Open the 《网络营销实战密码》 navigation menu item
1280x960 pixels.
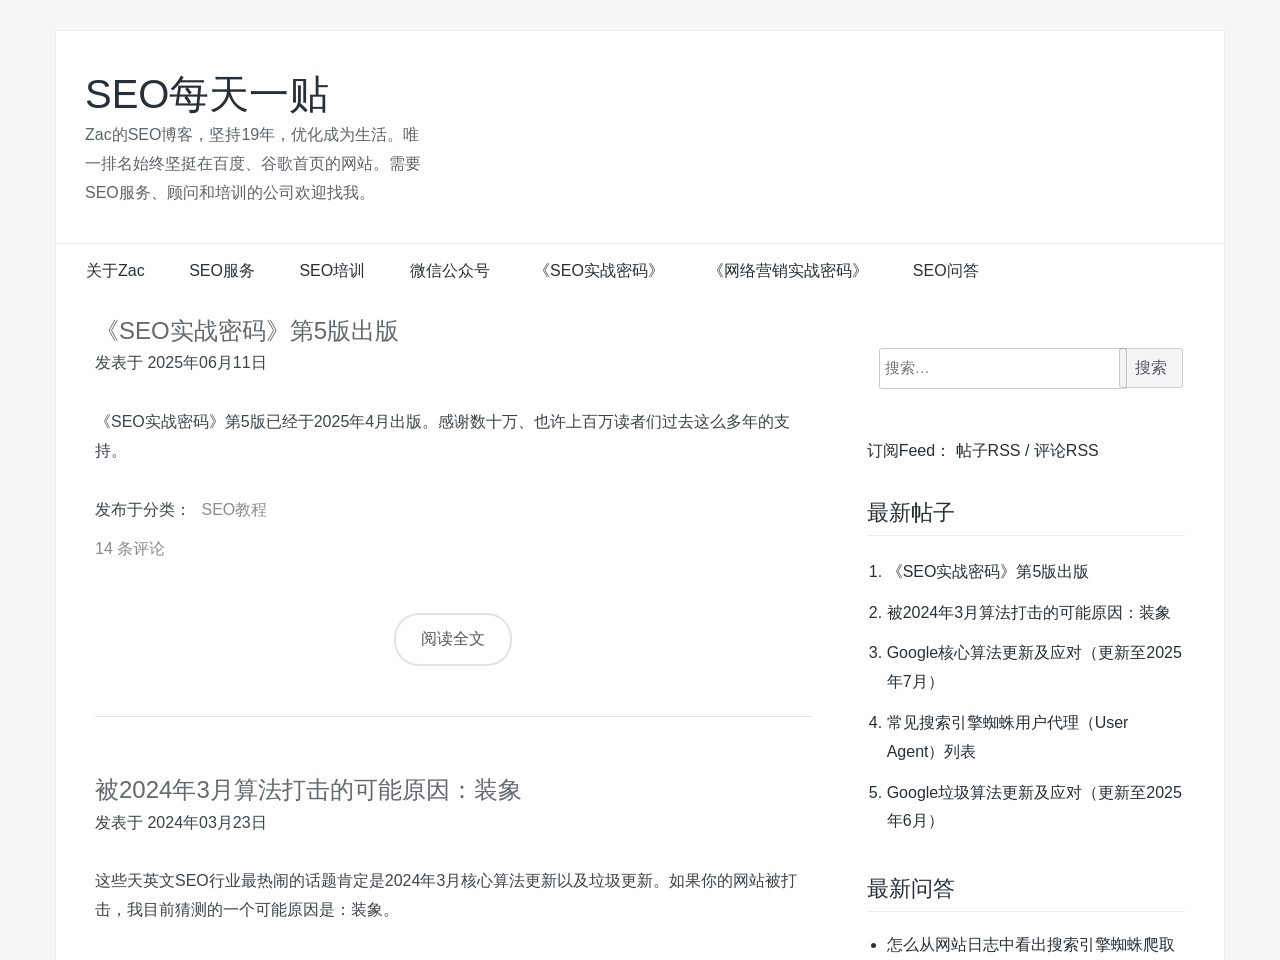(x=788, y=271)
